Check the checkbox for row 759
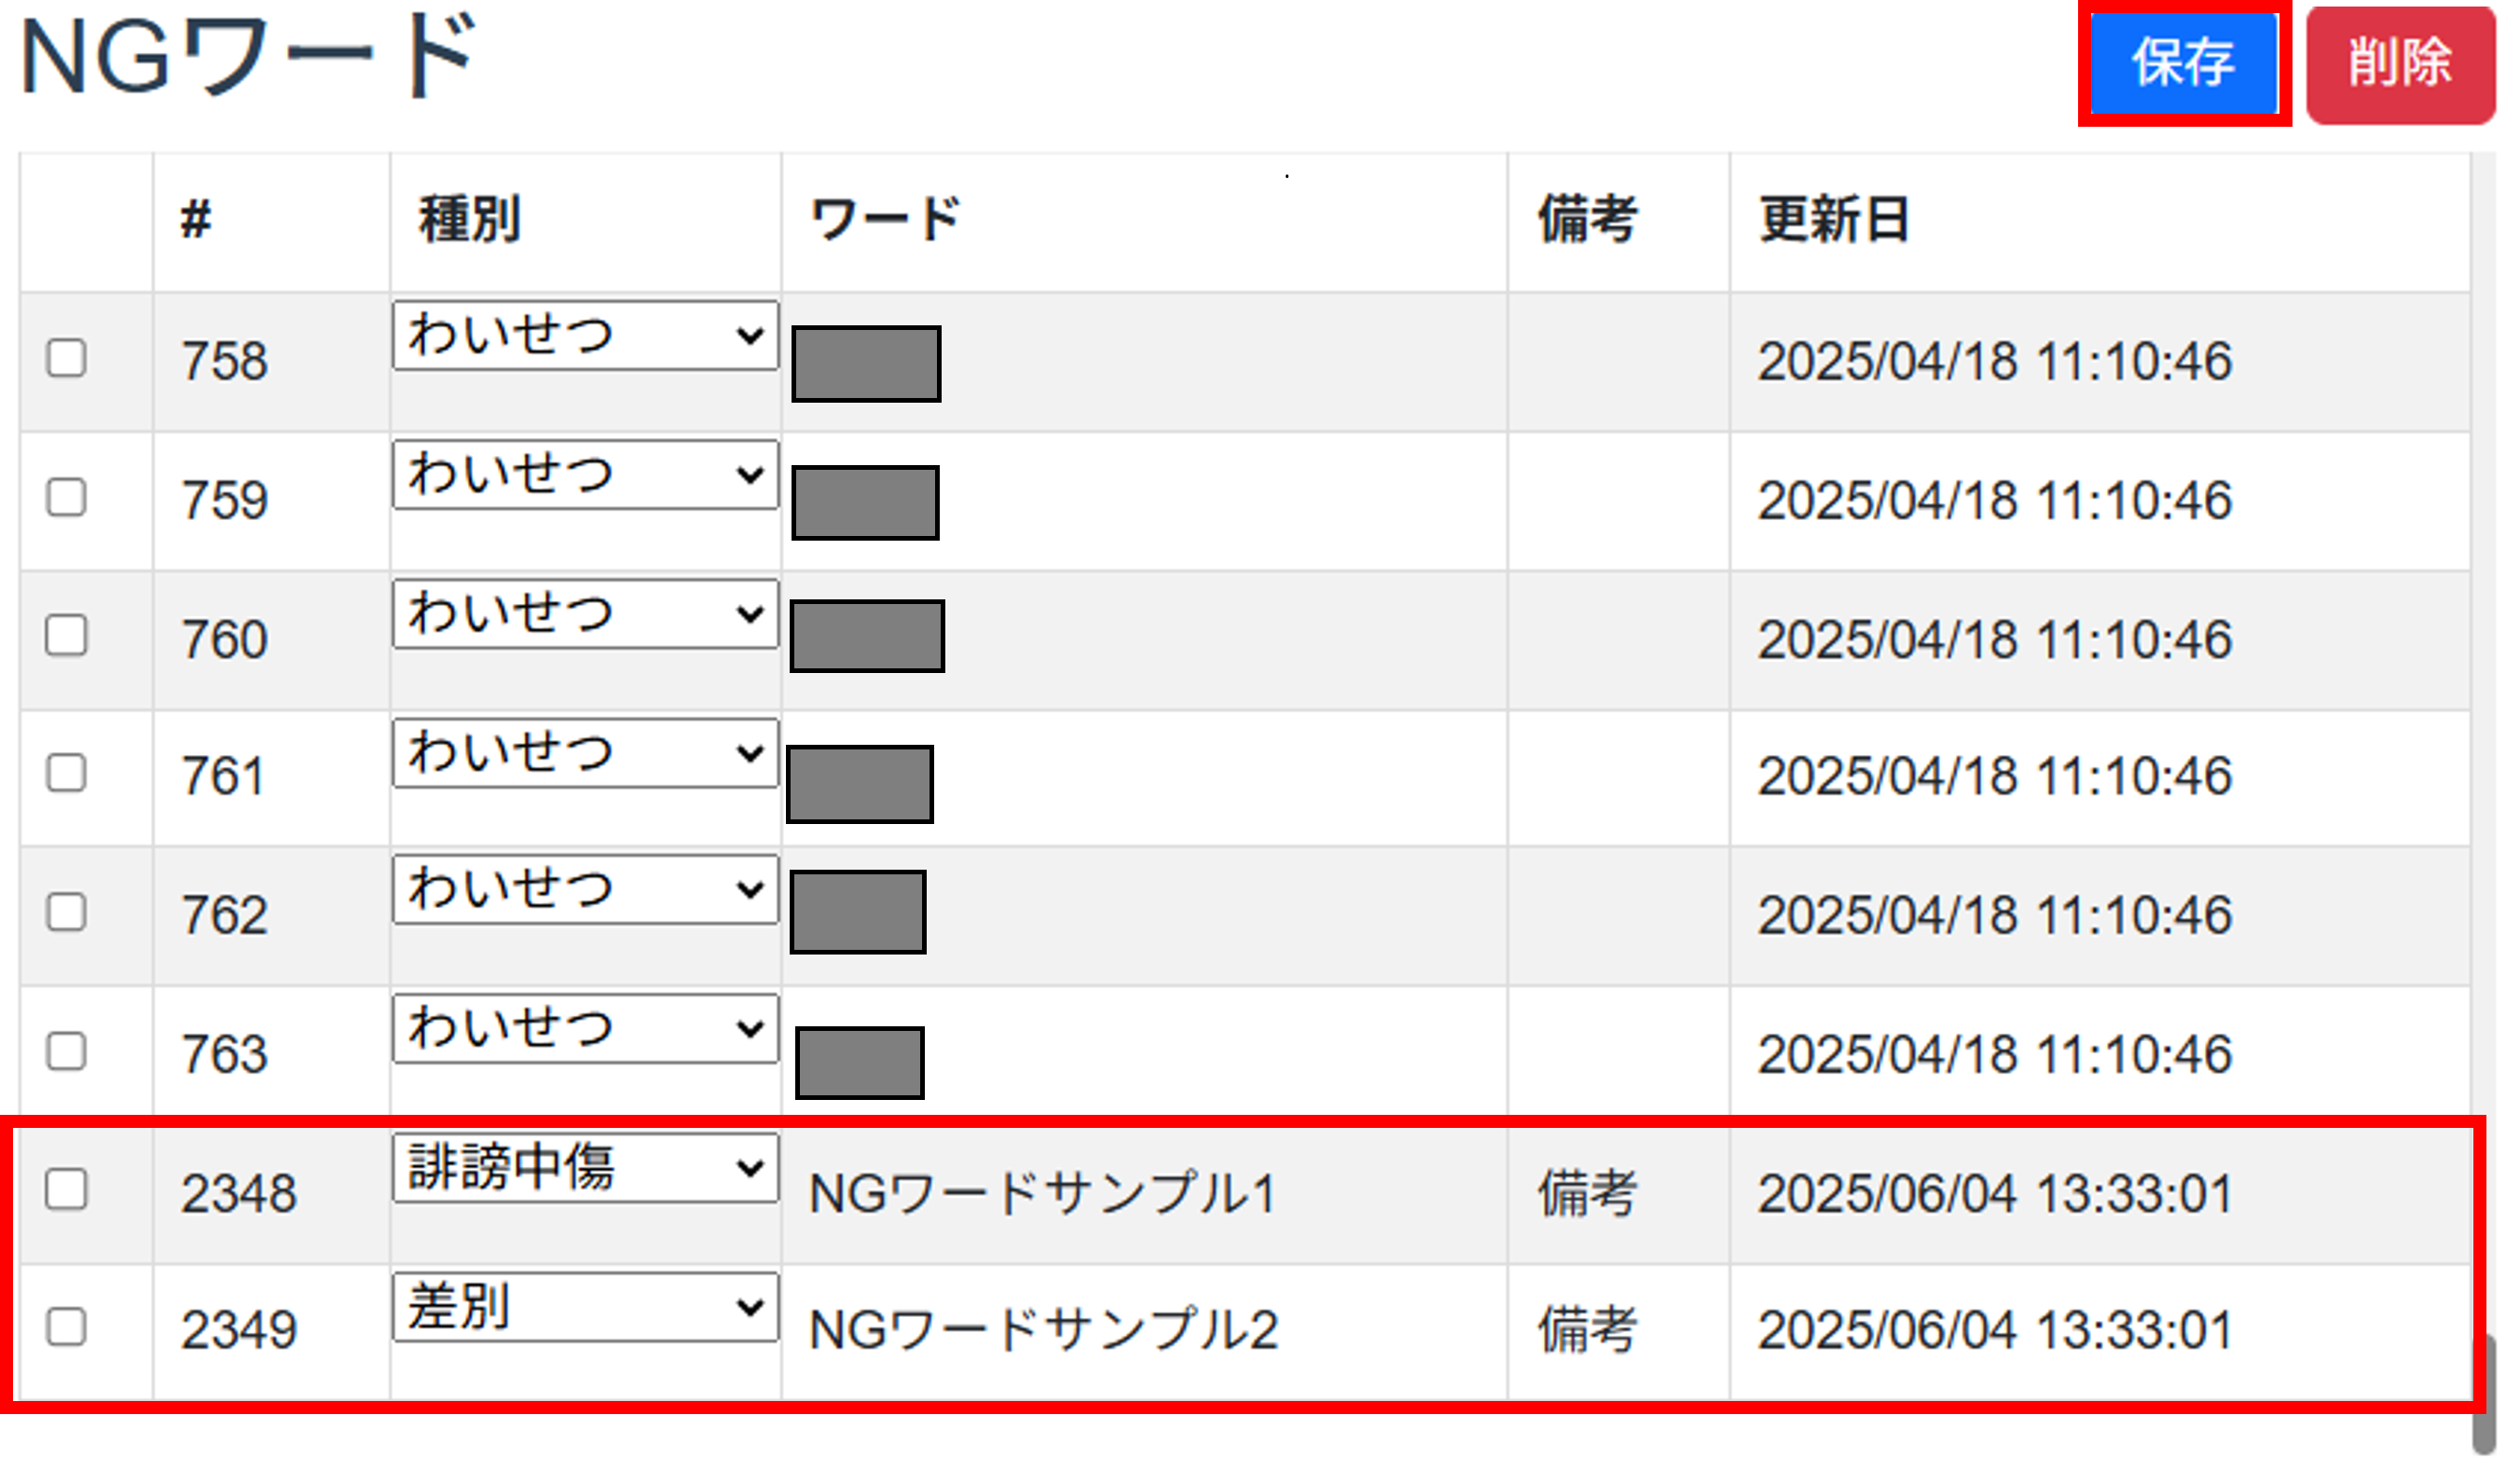Screen dimensions: 2520x1470 [66, 497]
